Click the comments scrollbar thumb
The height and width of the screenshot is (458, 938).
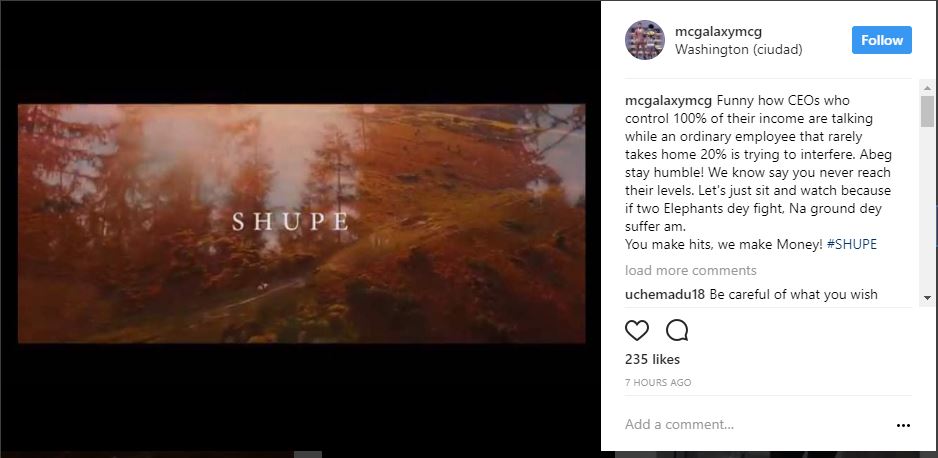point(927,111)
